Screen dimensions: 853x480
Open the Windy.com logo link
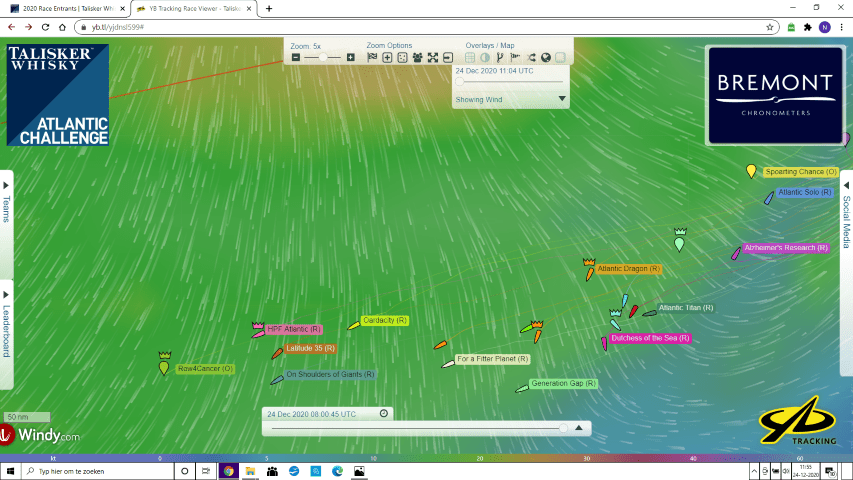pos(40,434)
